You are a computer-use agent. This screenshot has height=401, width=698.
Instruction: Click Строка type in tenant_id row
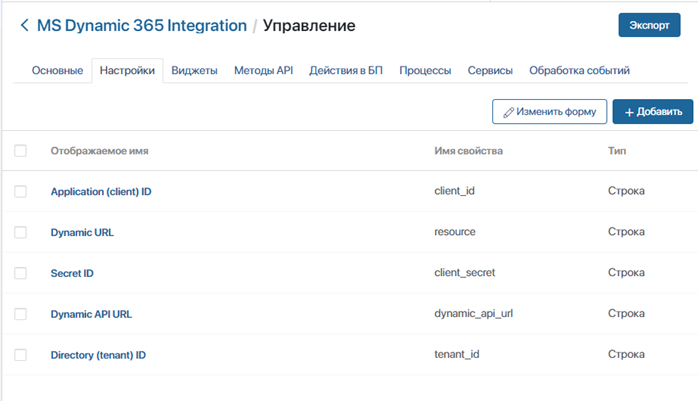pos(626,354)
